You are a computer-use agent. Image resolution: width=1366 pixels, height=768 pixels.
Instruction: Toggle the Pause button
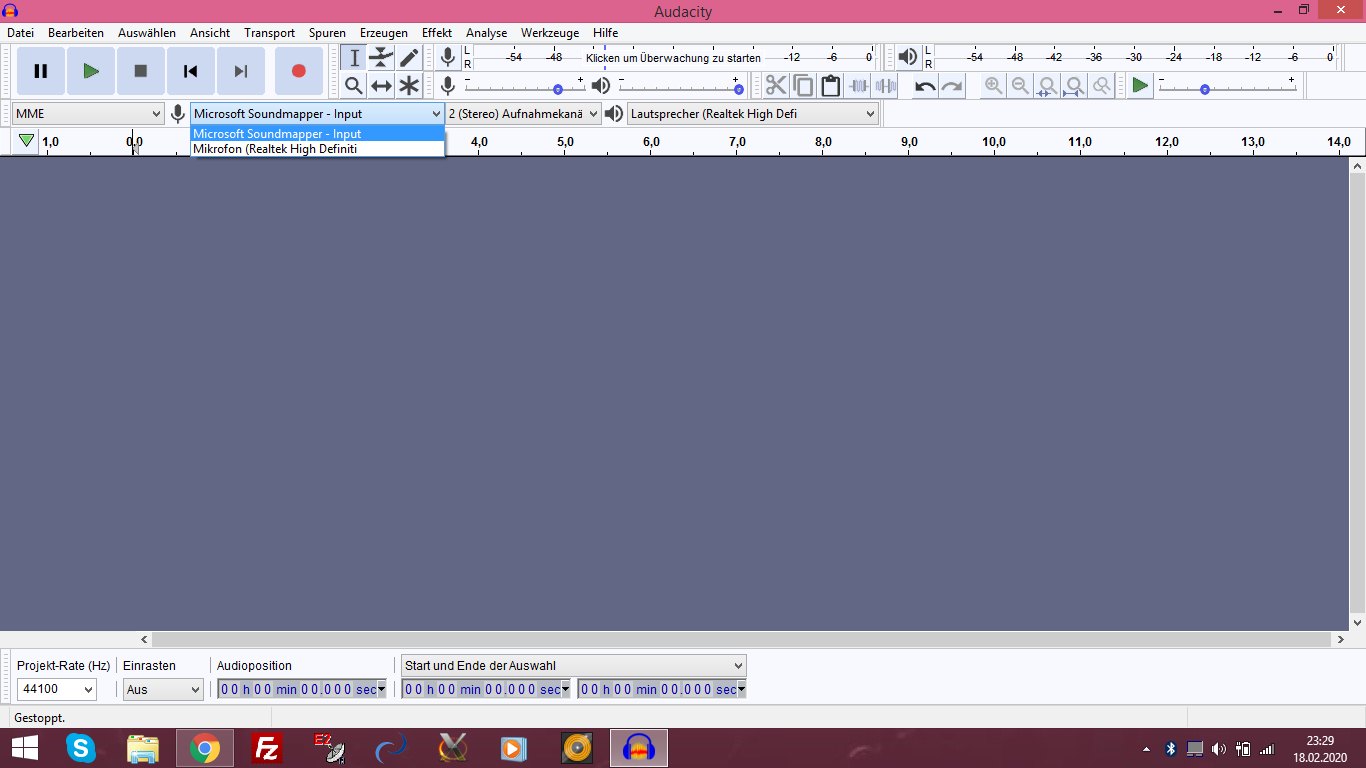[41, 71]
